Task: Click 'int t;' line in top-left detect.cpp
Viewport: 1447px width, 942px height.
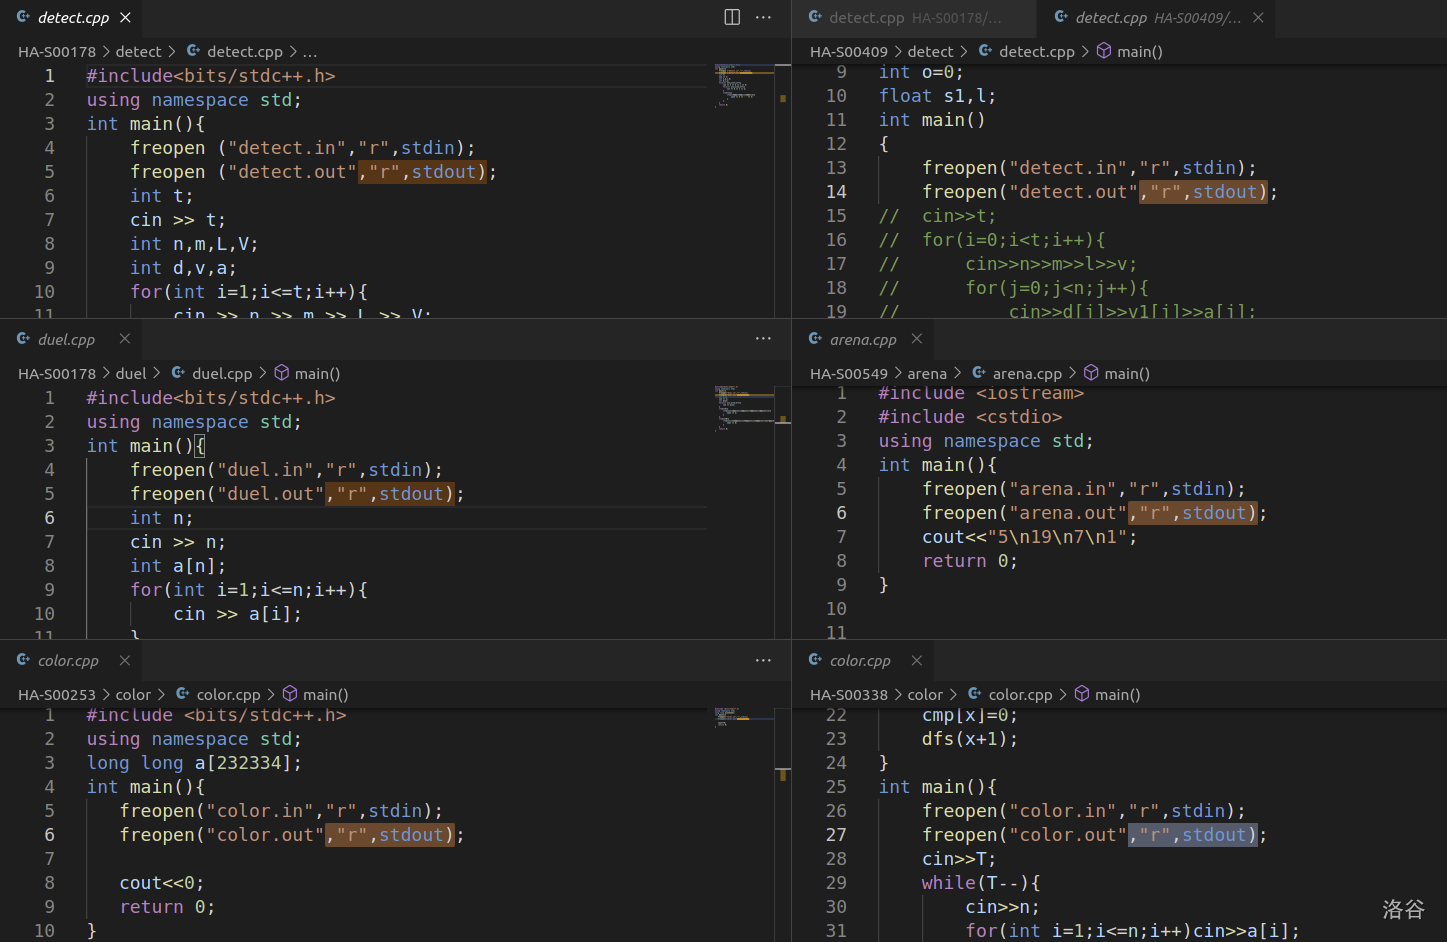Action: click(x=161, y=196)
